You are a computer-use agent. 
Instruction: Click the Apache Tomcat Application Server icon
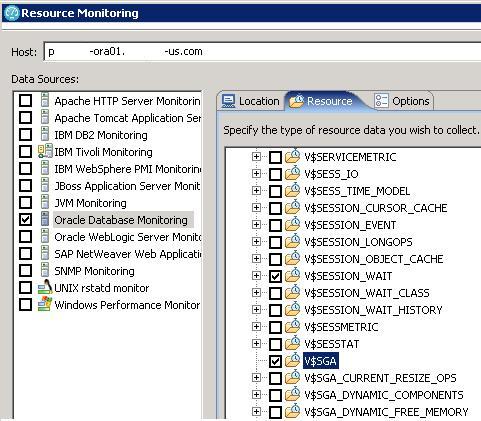[45, 117]
